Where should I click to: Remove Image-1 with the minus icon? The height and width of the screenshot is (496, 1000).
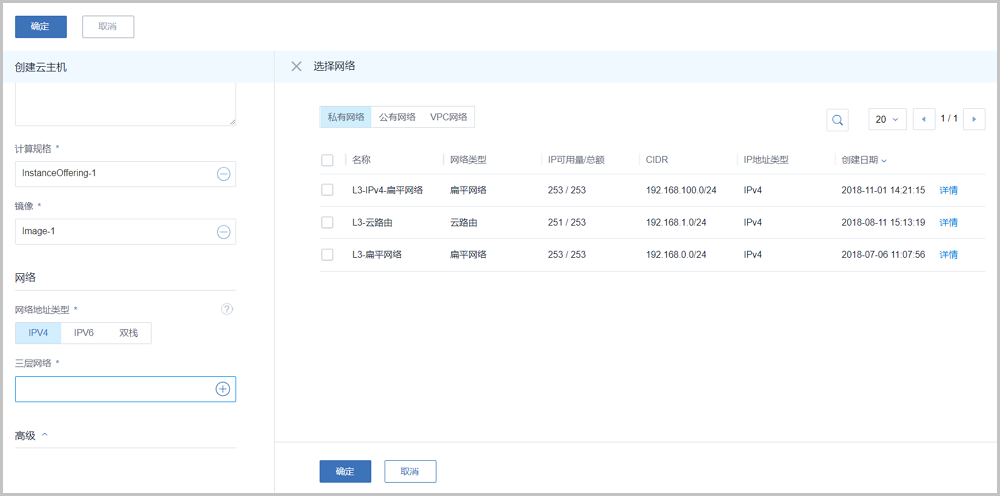click(223, 232)
